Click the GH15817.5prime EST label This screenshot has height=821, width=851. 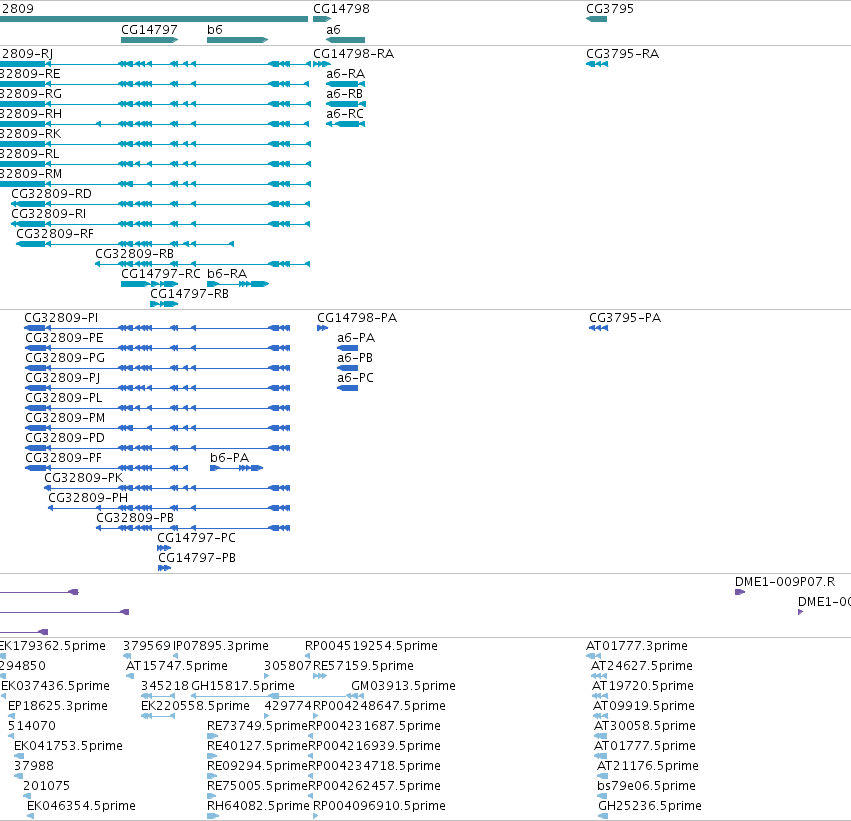click(243, 686)
